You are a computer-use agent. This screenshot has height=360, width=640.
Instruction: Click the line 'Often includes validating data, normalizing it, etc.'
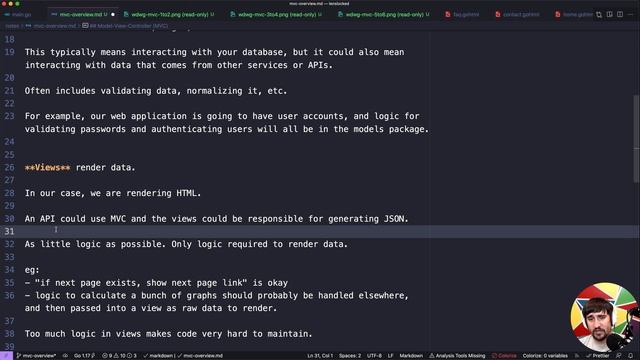coord(156,91)
